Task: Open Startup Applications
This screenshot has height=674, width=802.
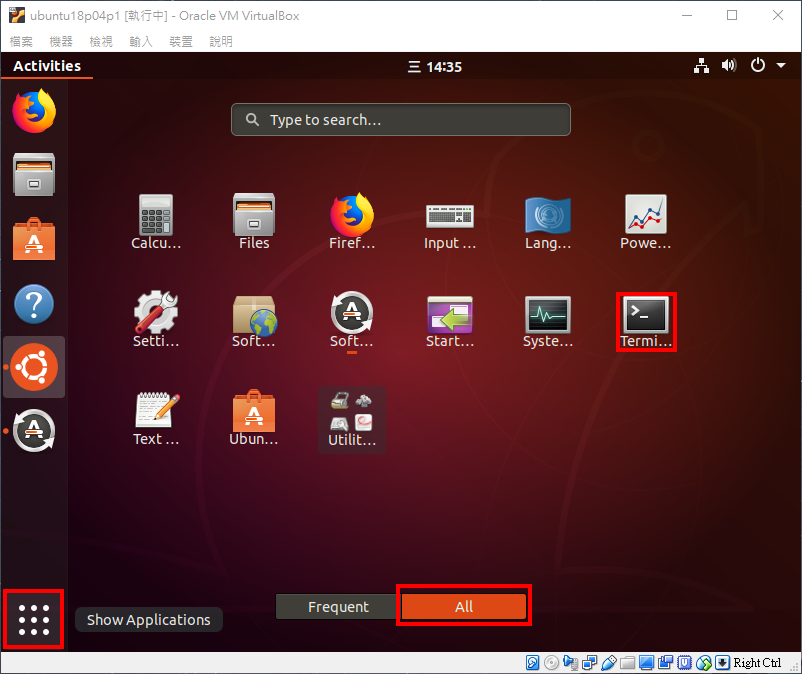Action: 450,321
